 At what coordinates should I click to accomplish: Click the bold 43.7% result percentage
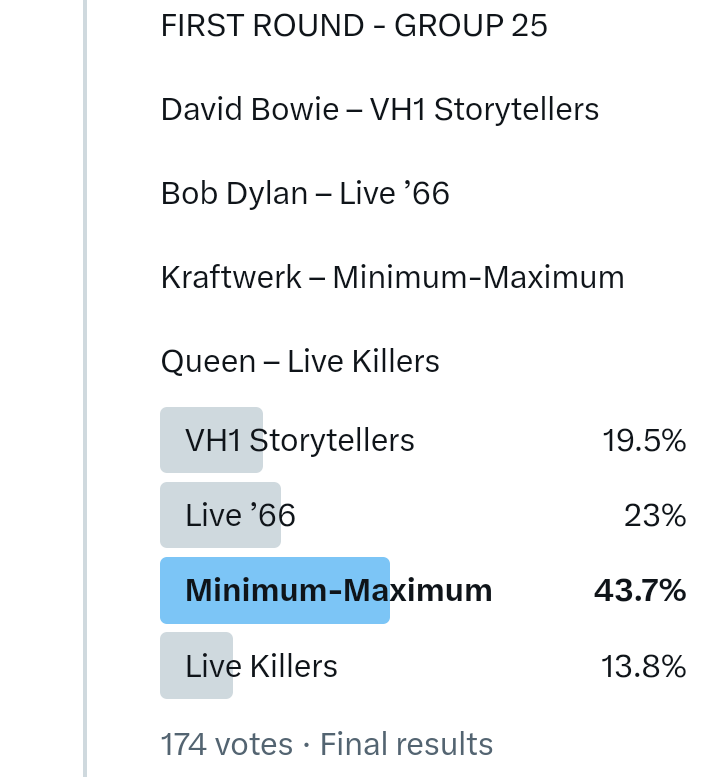640,590
